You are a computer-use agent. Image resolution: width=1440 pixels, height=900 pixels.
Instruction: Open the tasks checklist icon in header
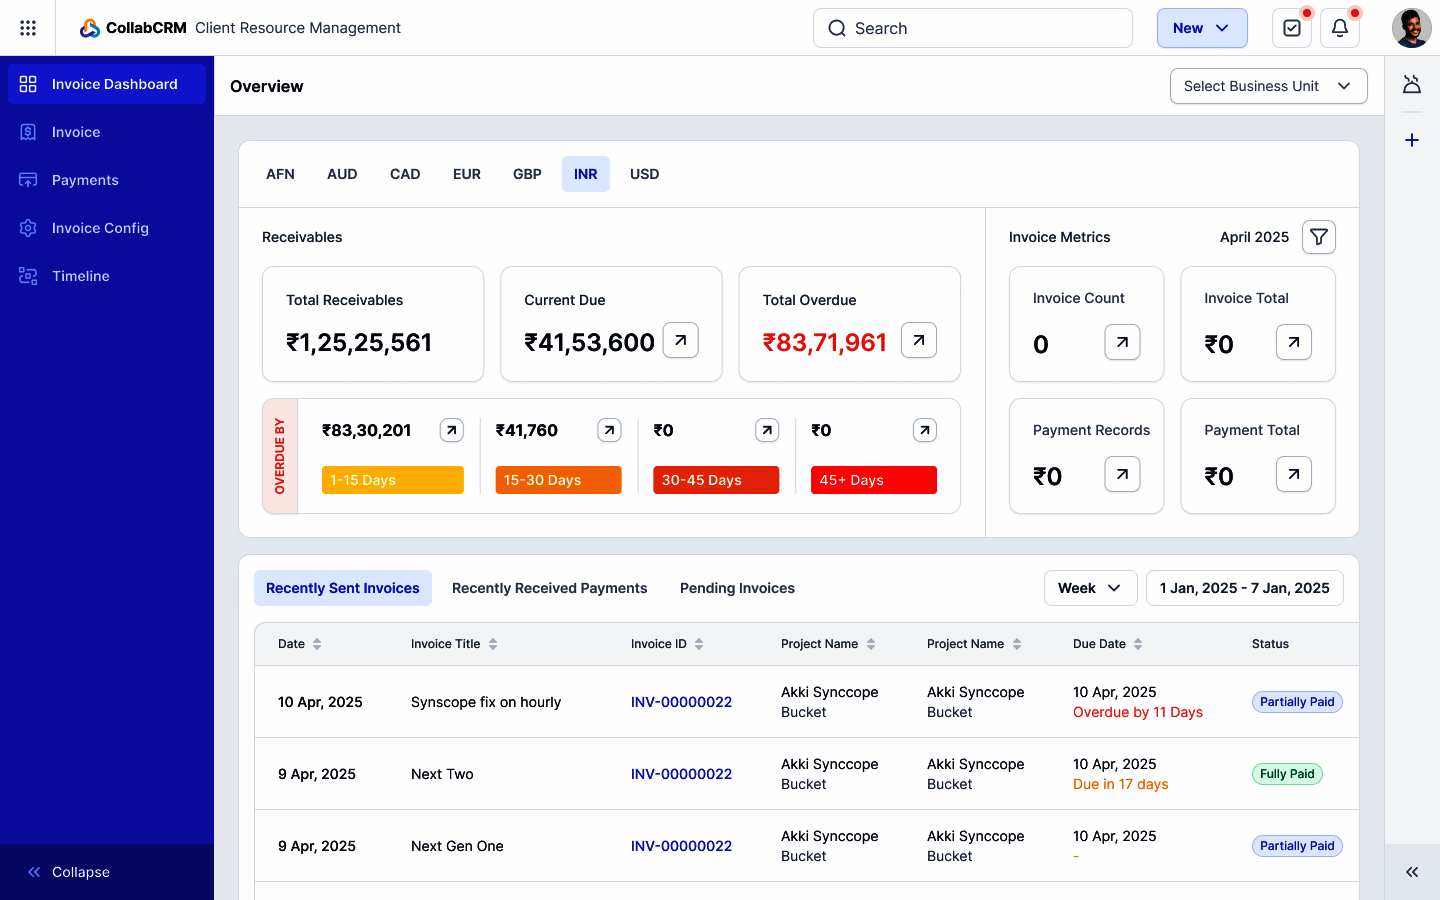1291,28
